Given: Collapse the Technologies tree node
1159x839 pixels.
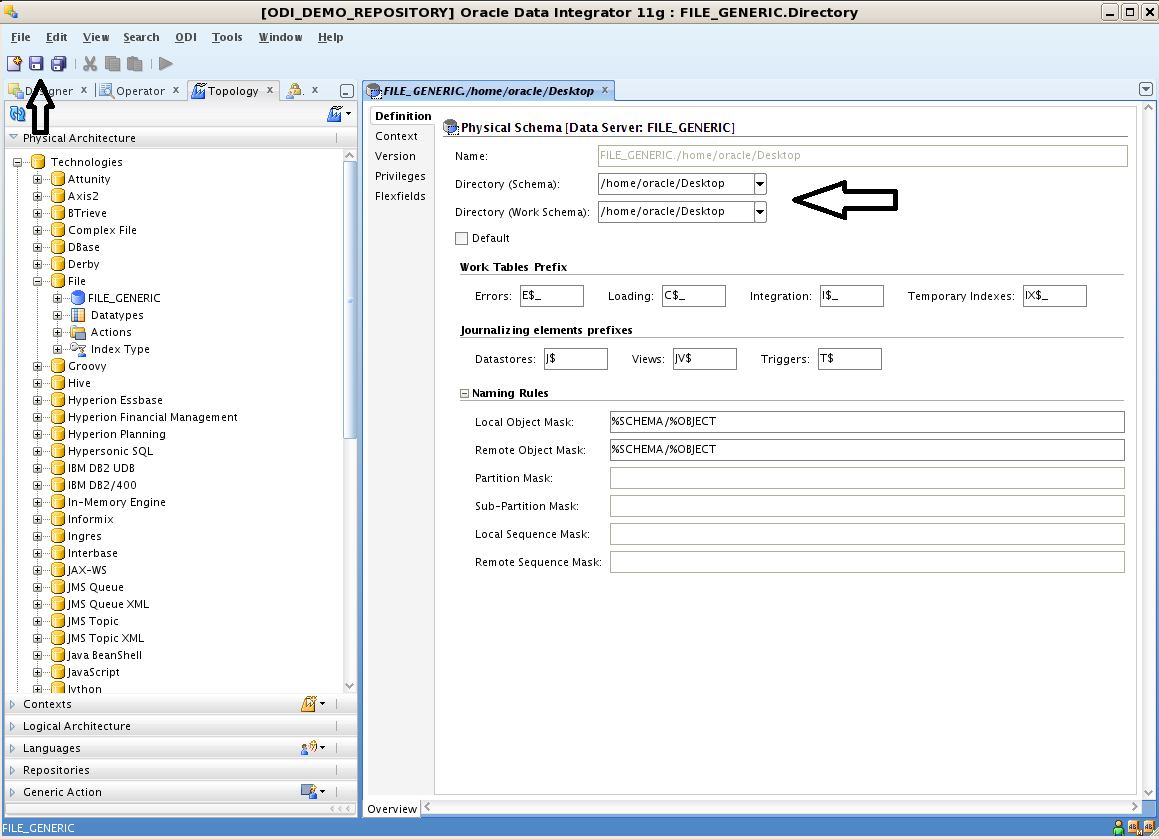Looking at the screenshot, I should click(x=18, y=162).
